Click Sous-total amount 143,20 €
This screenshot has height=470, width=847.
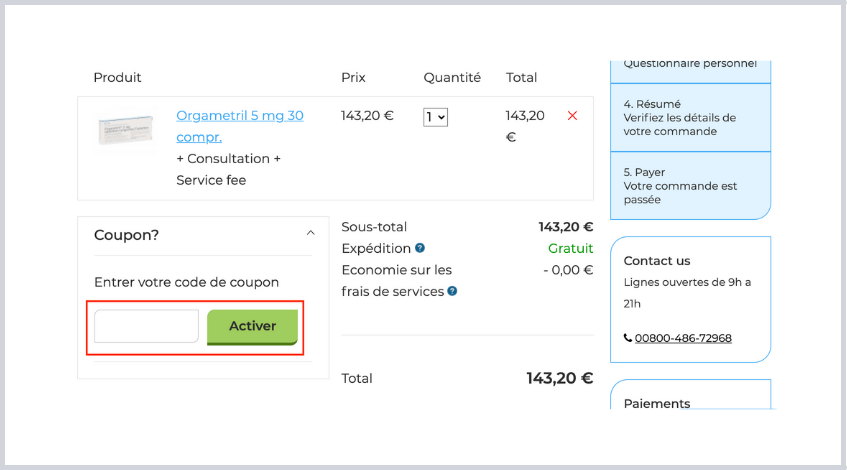click(566, 227)
